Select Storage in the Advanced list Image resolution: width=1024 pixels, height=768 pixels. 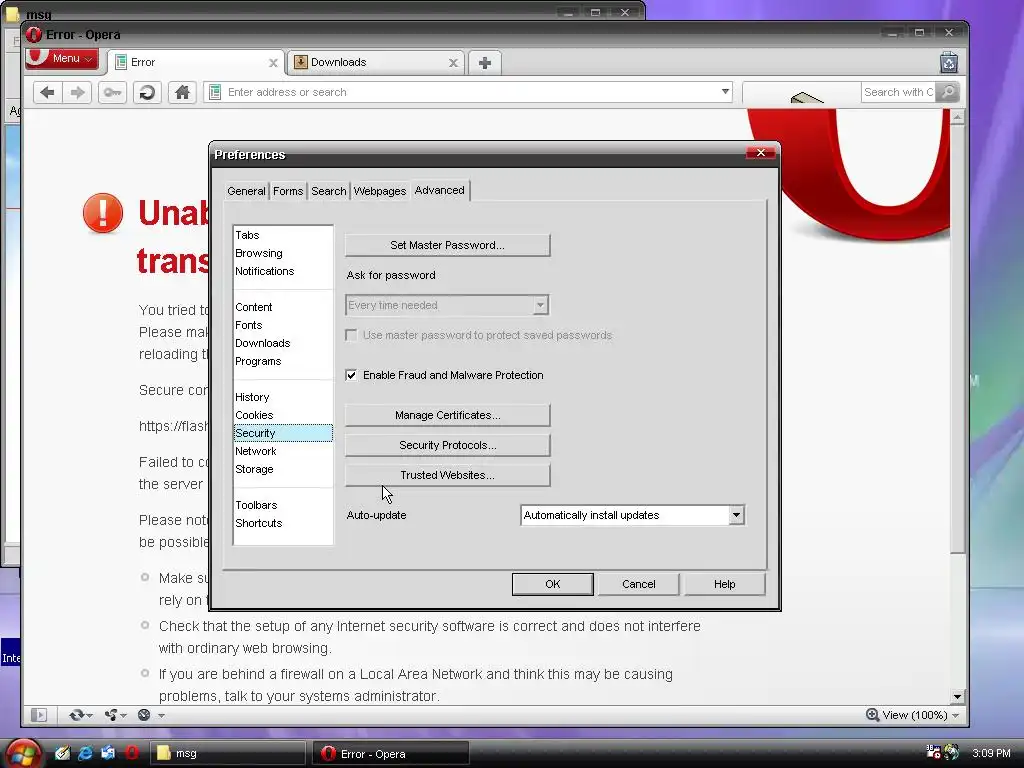pos(283,469)
